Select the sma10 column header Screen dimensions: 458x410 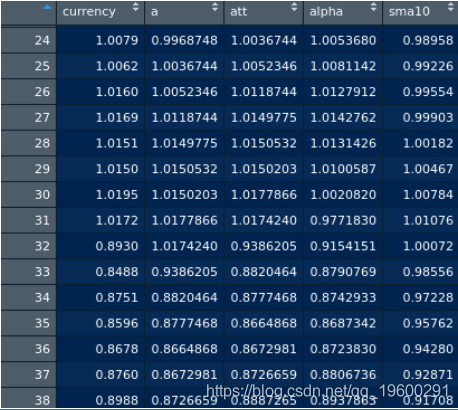pos(409,12)
